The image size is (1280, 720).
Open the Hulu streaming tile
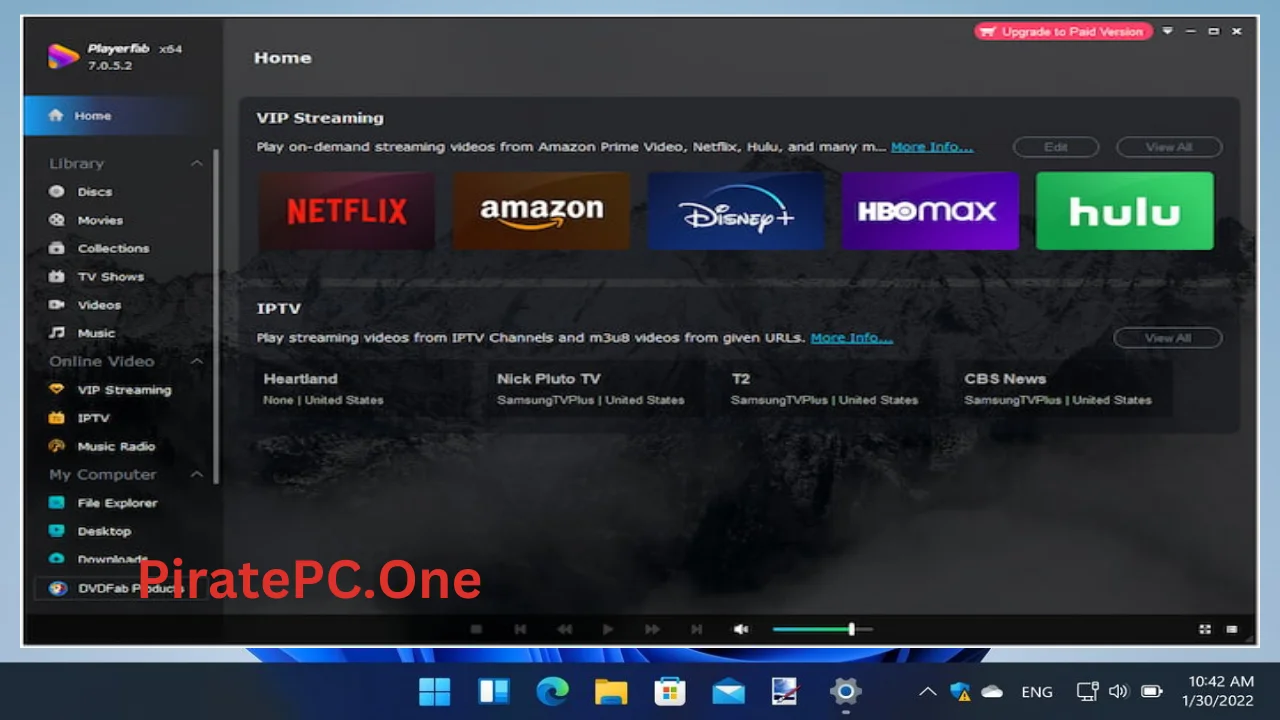coord(1125,211)
